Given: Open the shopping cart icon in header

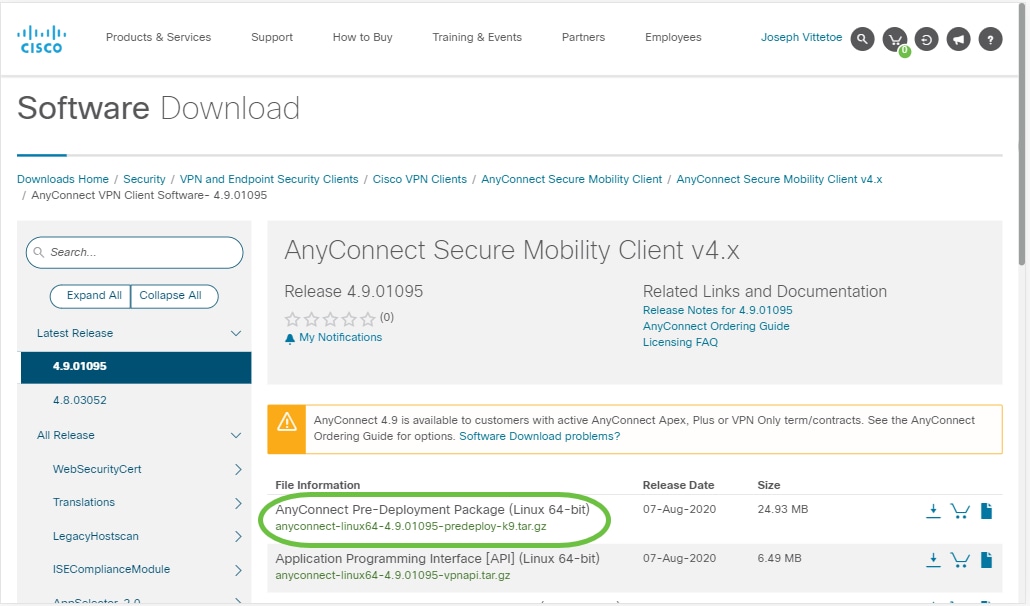Looking at the screenshot, I should coord(895,39).
